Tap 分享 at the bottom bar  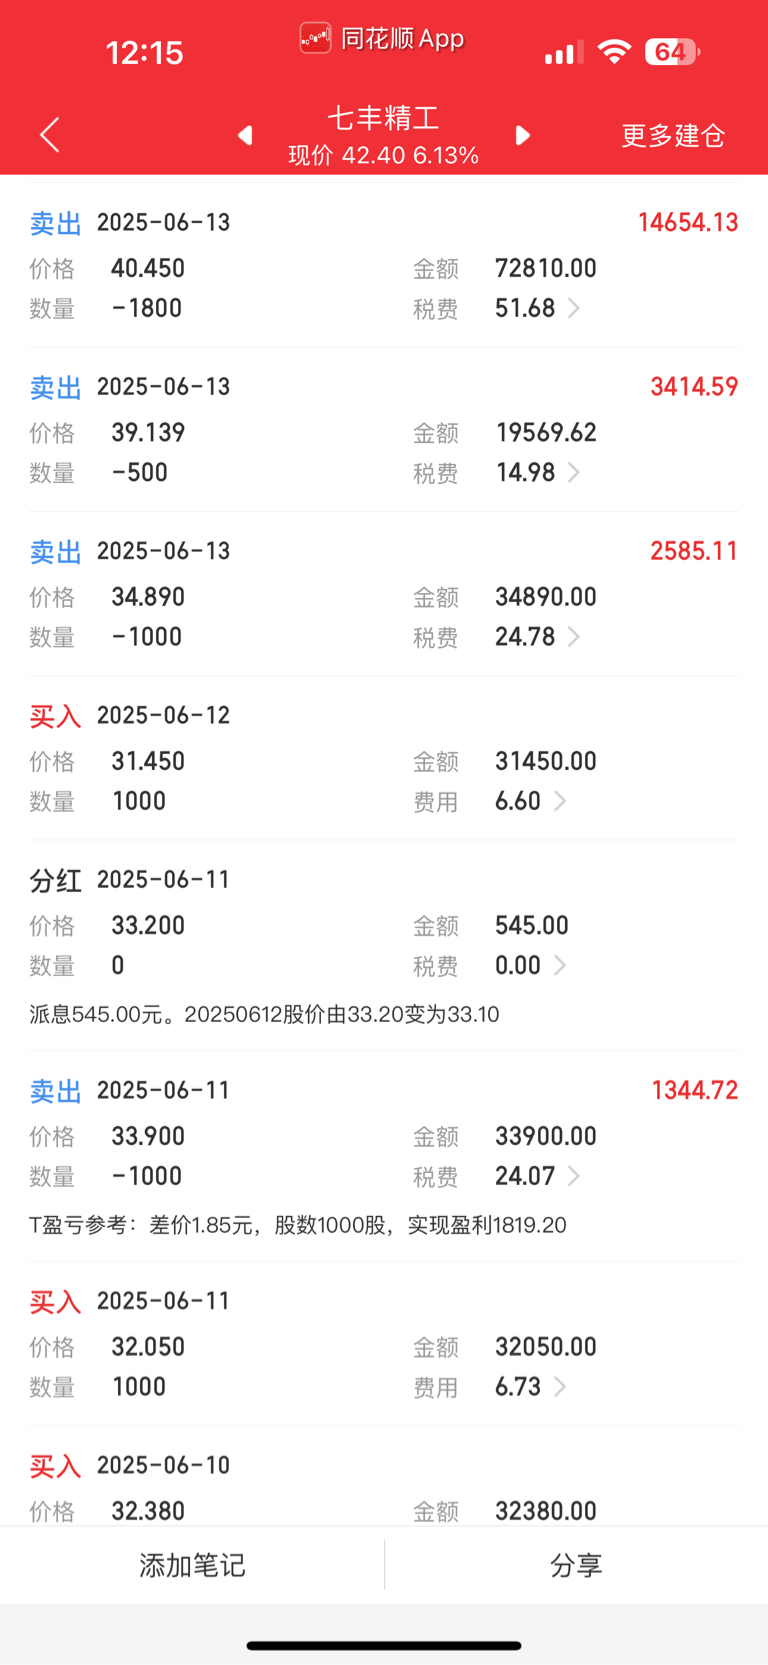pyautogui.click(x=576, y=1565)
